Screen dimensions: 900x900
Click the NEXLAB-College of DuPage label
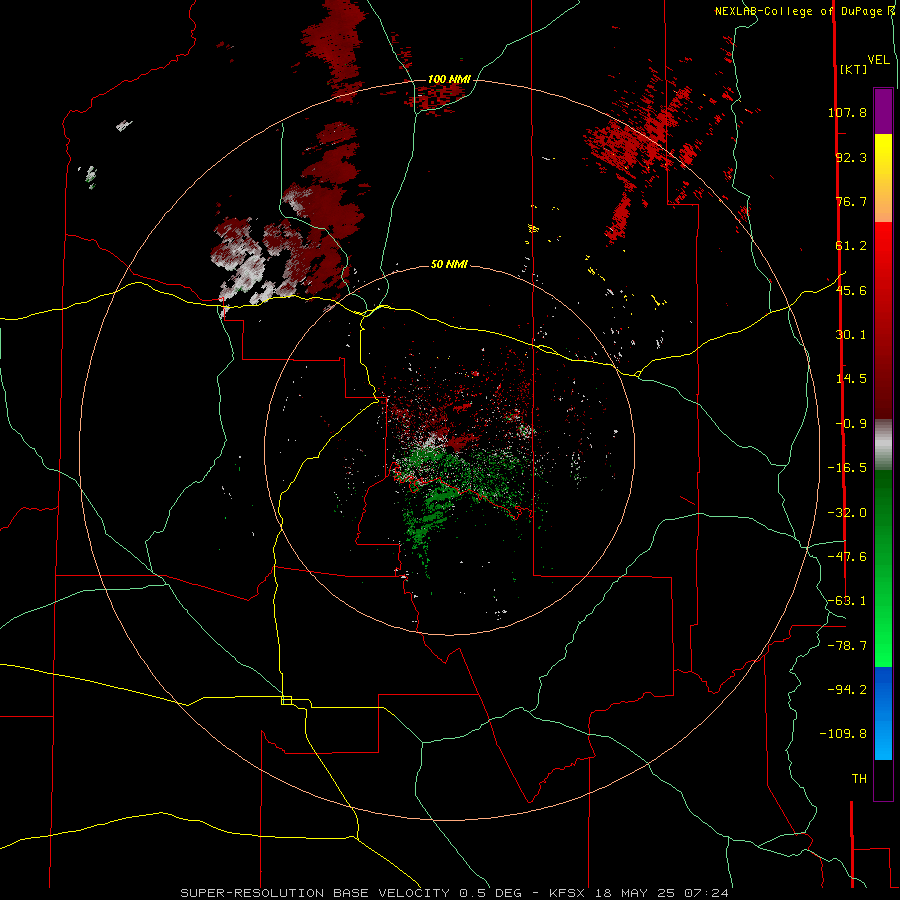804,11
